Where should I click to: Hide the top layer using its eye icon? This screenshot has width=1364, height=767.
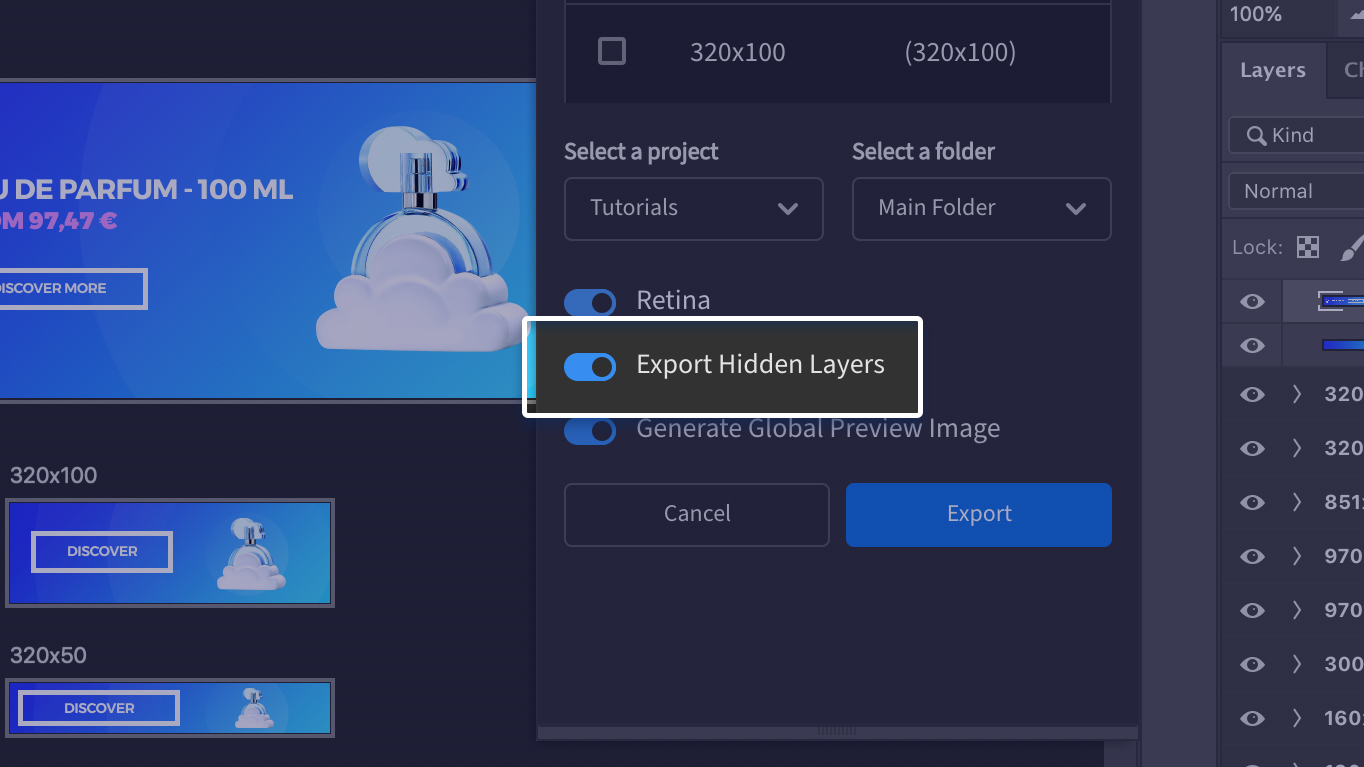pyautogui.click(x=1252, y=302)
